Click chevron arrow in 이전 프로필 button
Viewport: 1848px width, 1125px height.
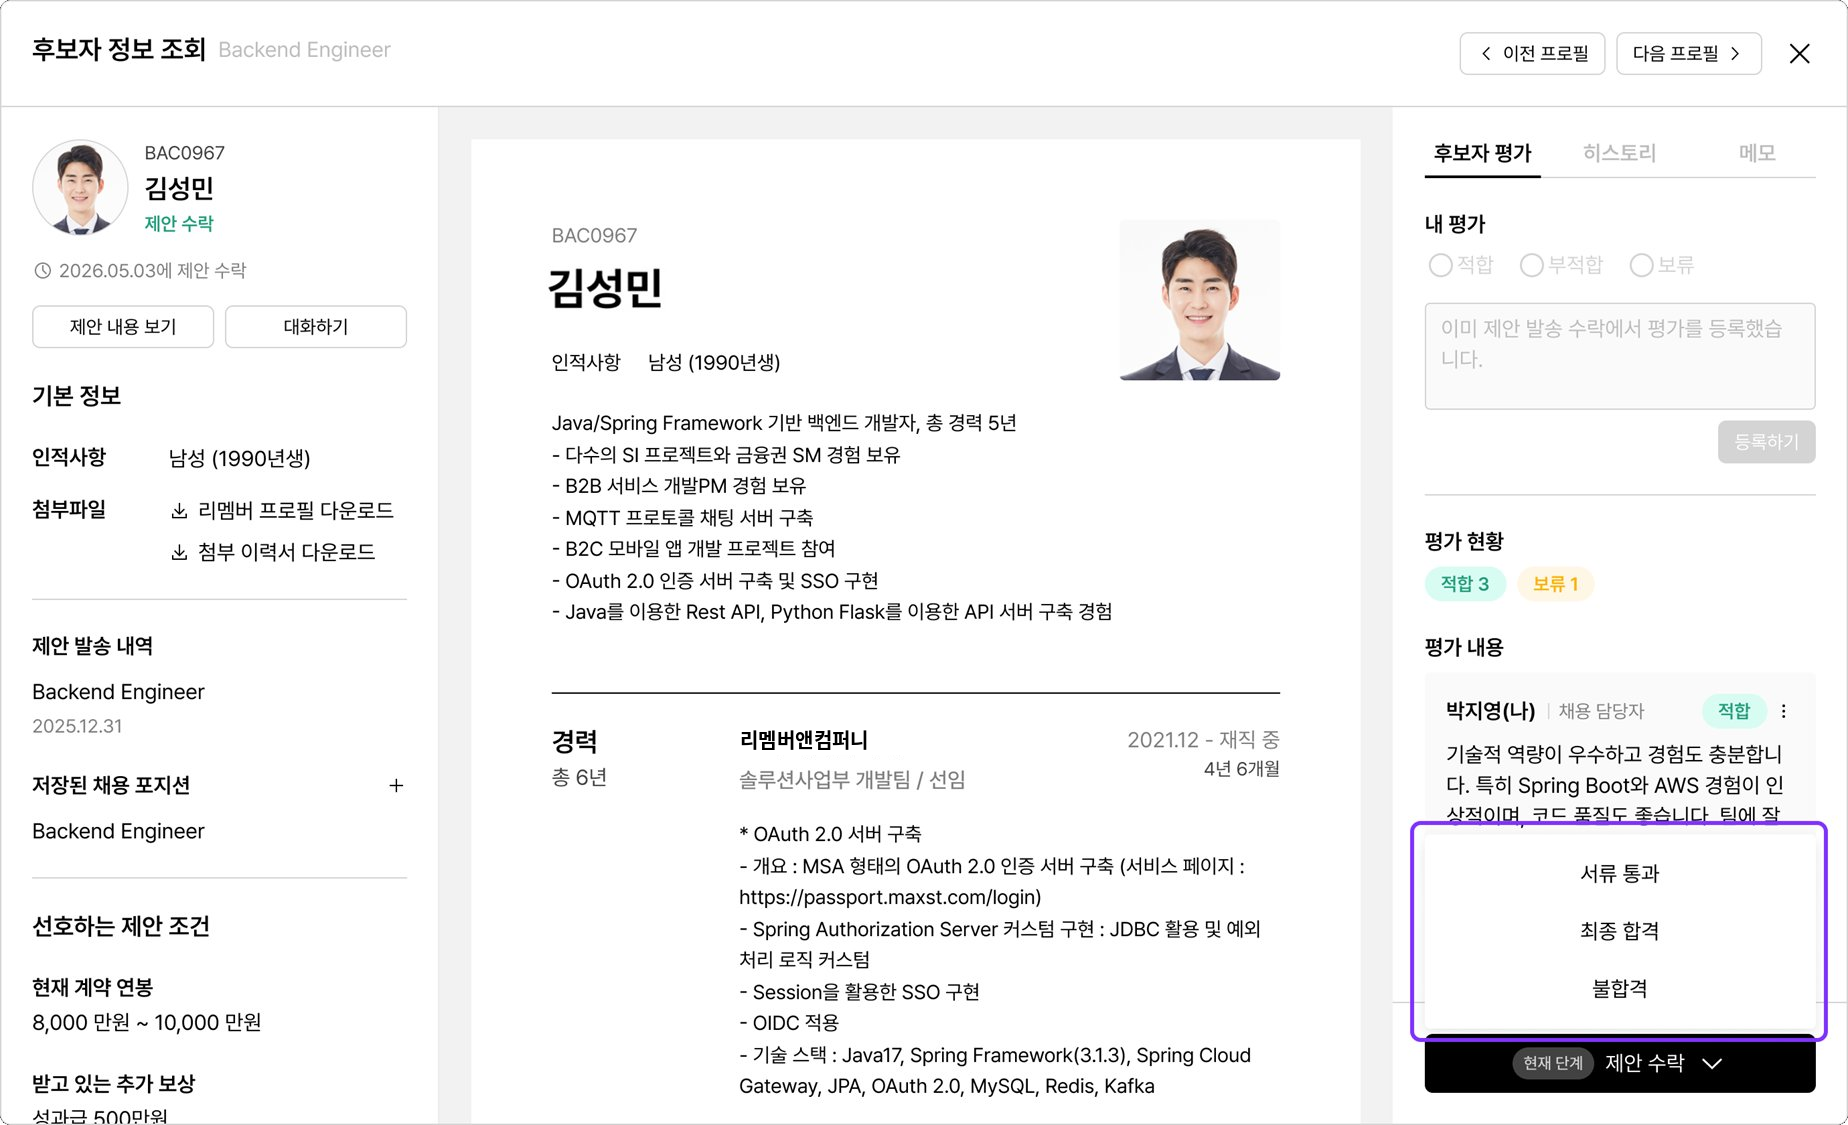(1486, 54)
